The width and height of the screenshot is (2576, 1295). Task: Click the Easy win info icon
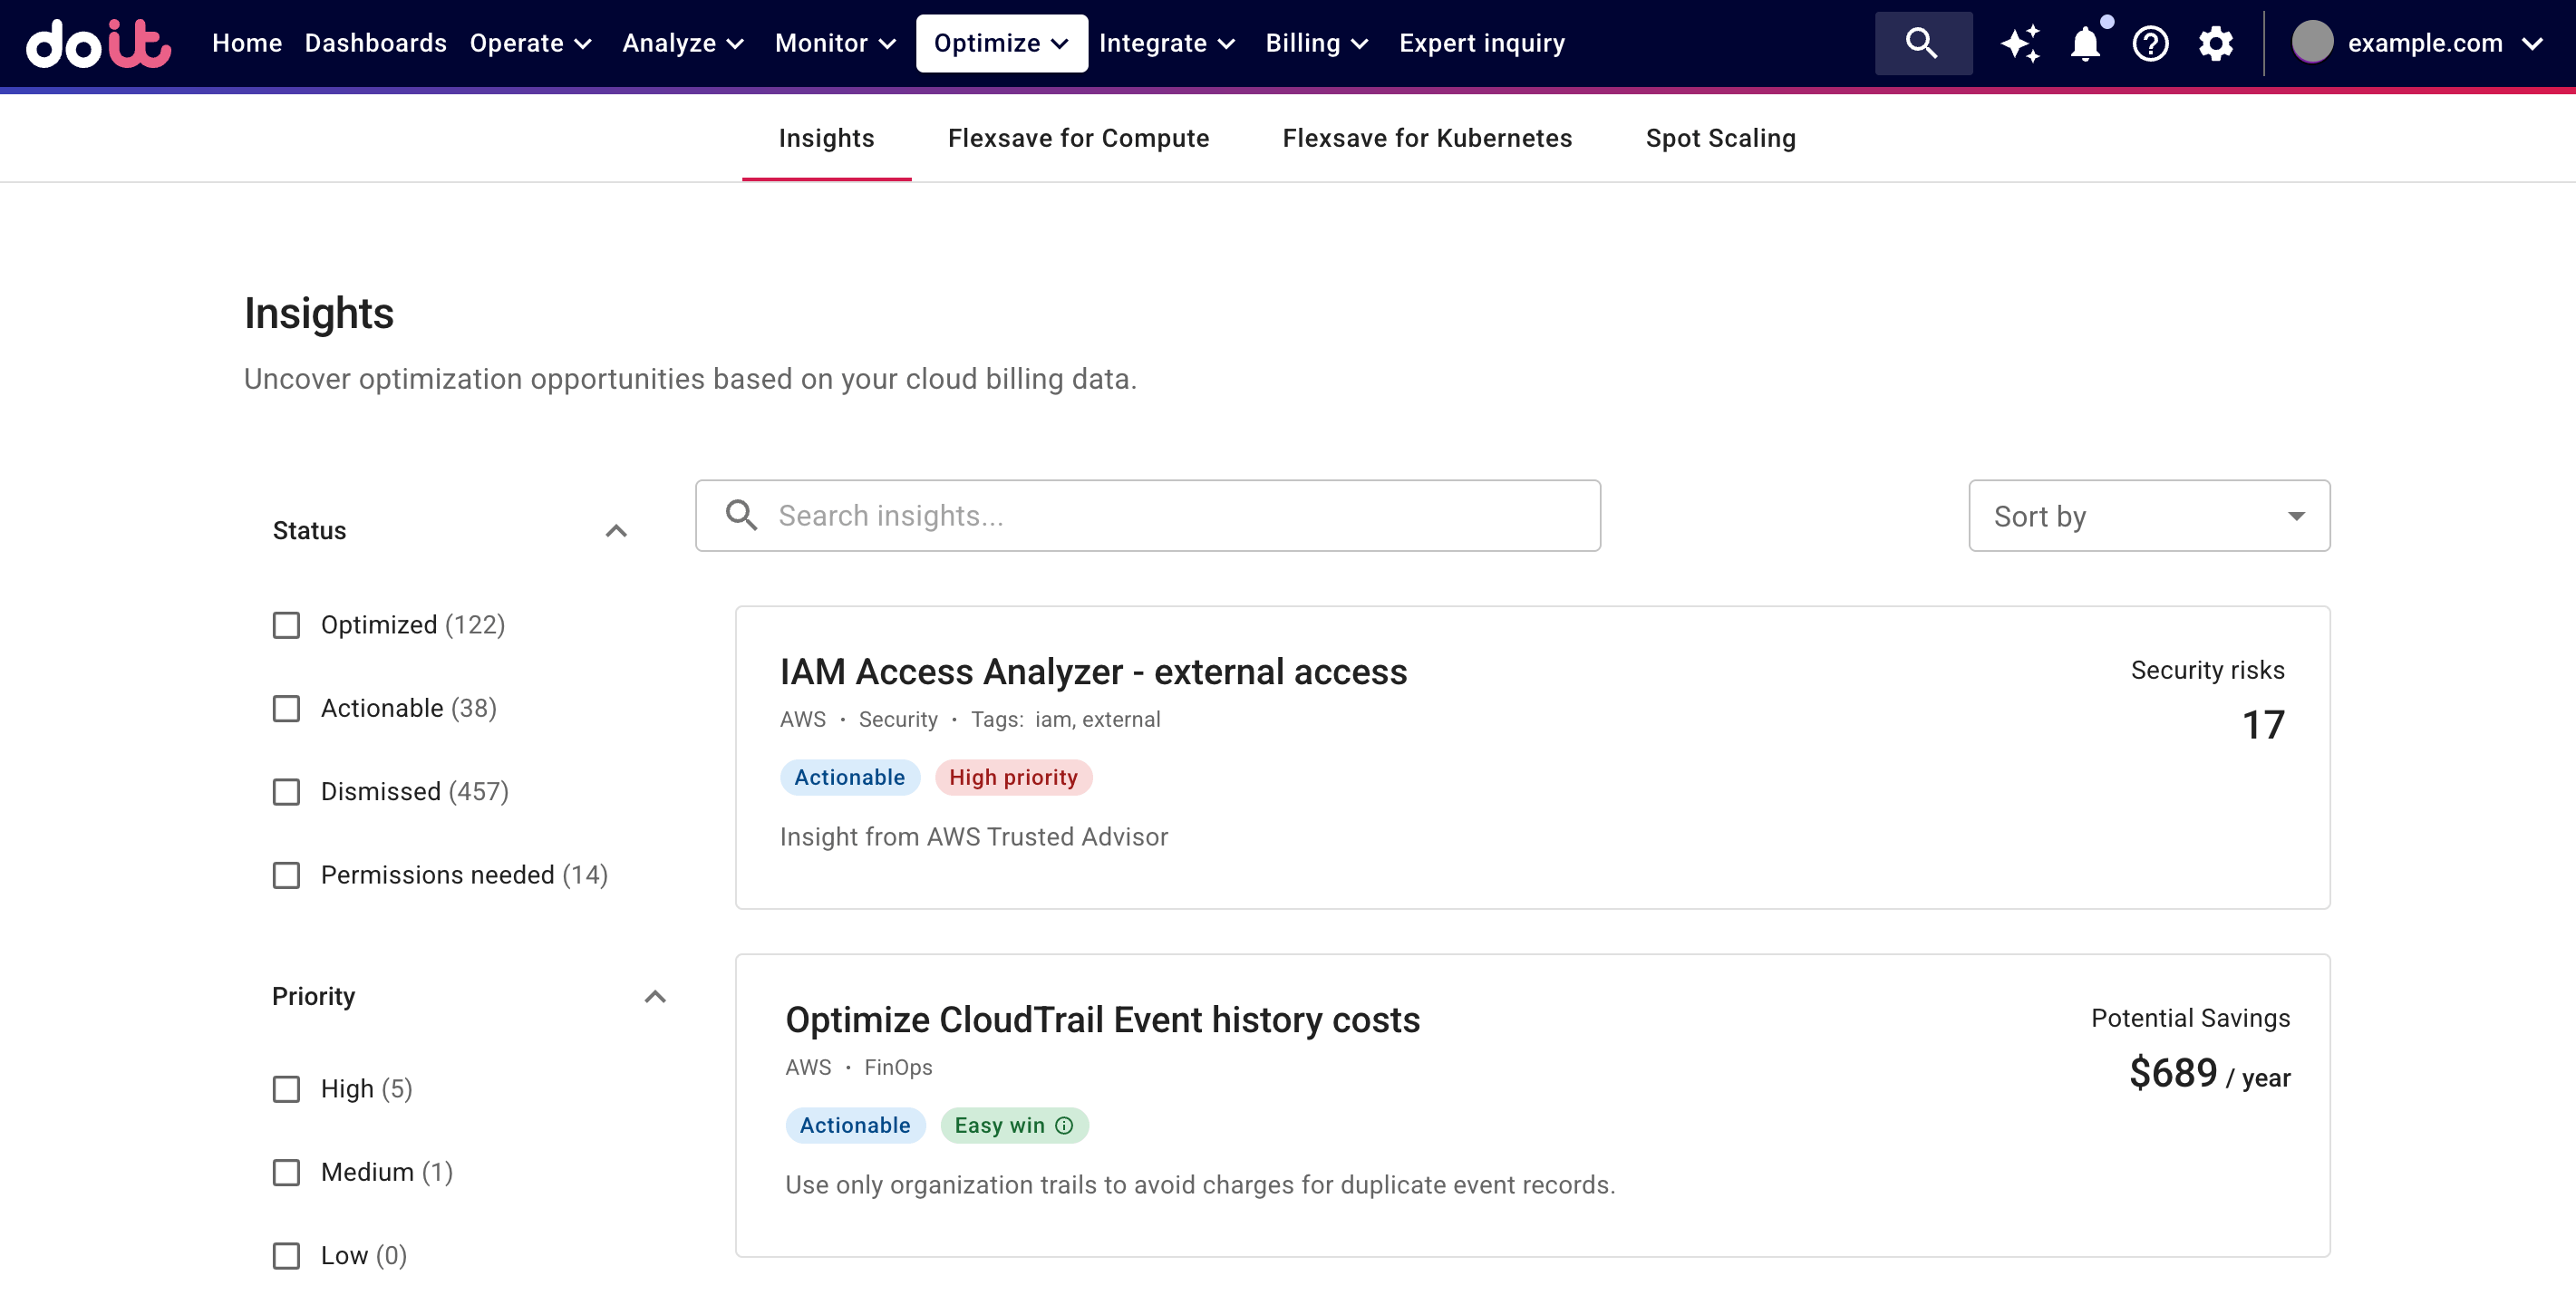[x=1064, y=1125]
